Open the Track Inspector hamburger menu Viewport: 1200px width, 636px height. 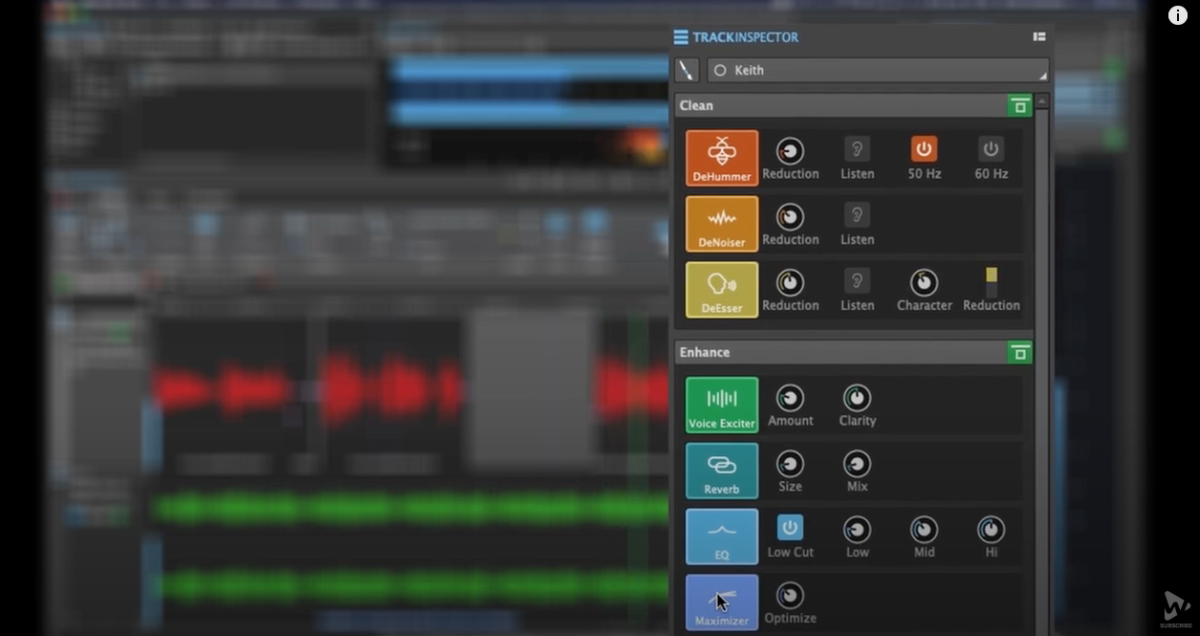[x=681, y=38]
